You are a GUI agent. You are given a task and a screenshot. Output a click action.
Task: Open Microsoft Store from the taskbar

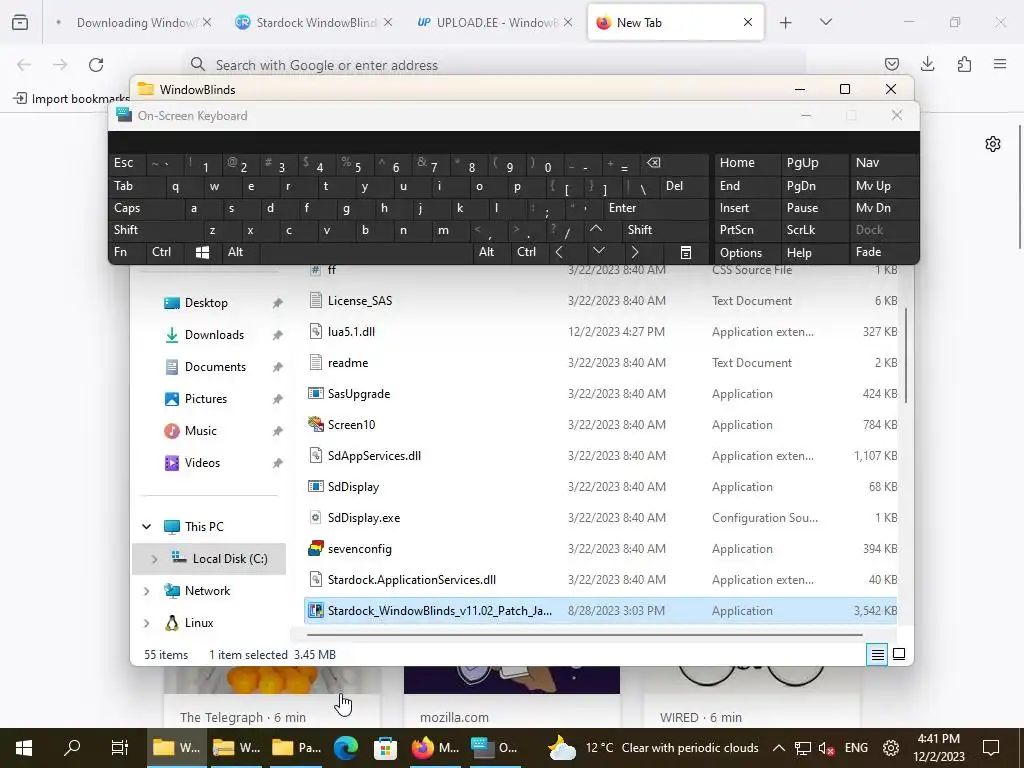pyautogui.click(x=385, y=748)
